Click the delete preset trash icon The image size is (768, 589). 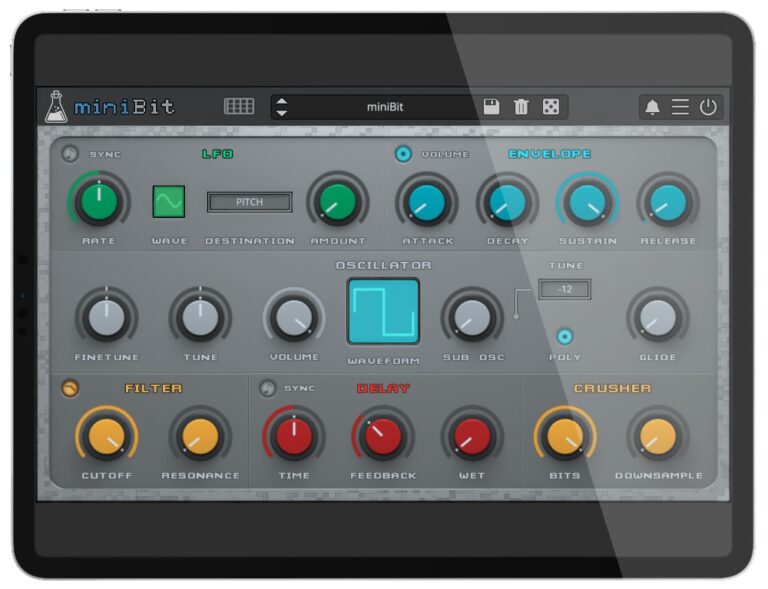click(521, 106)
